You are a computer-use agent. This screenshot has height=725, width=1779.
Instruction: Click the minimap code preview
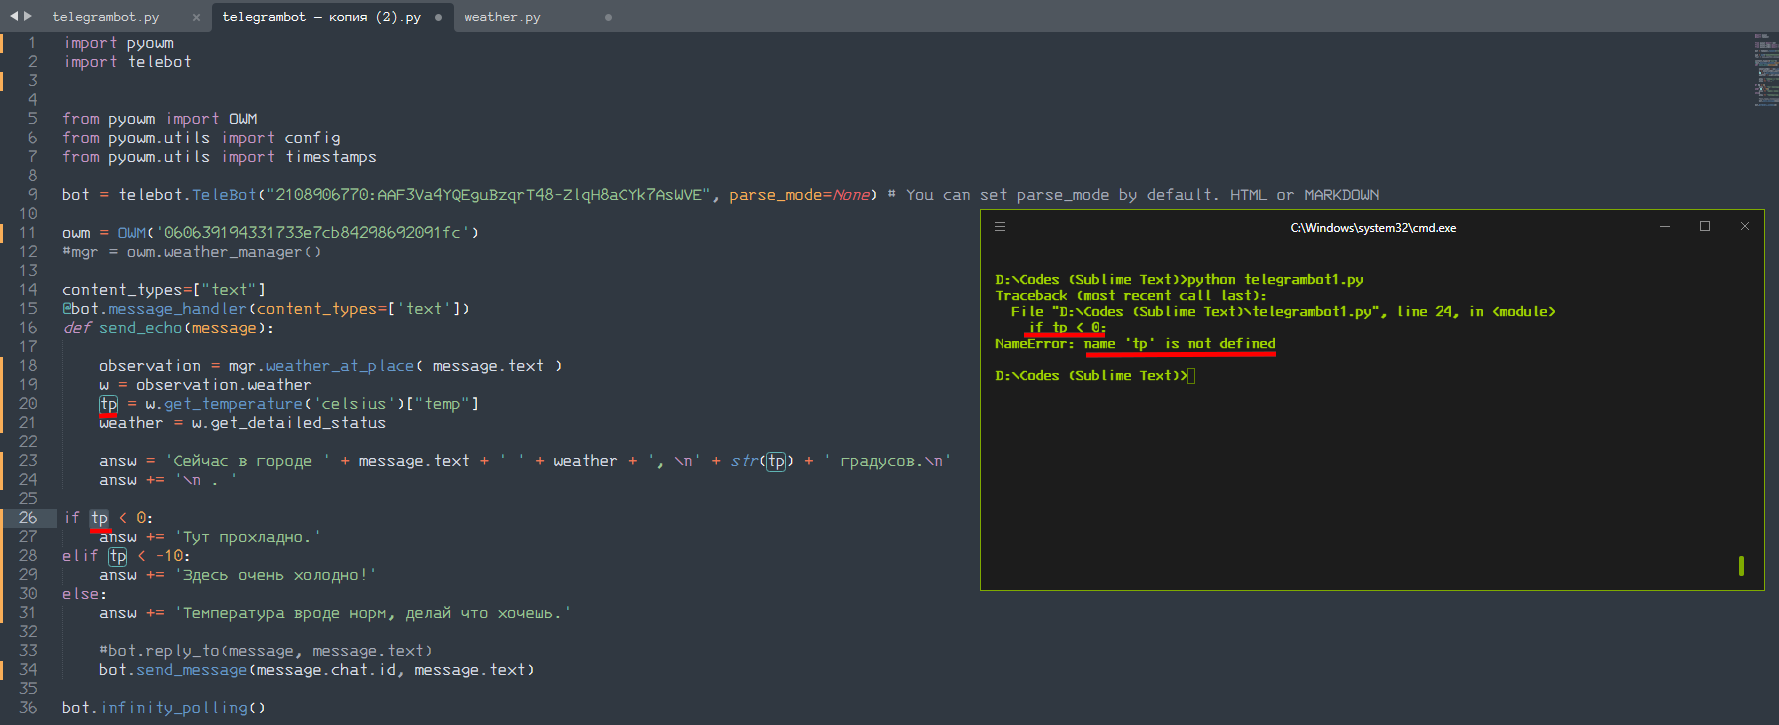click(1765, 69)
